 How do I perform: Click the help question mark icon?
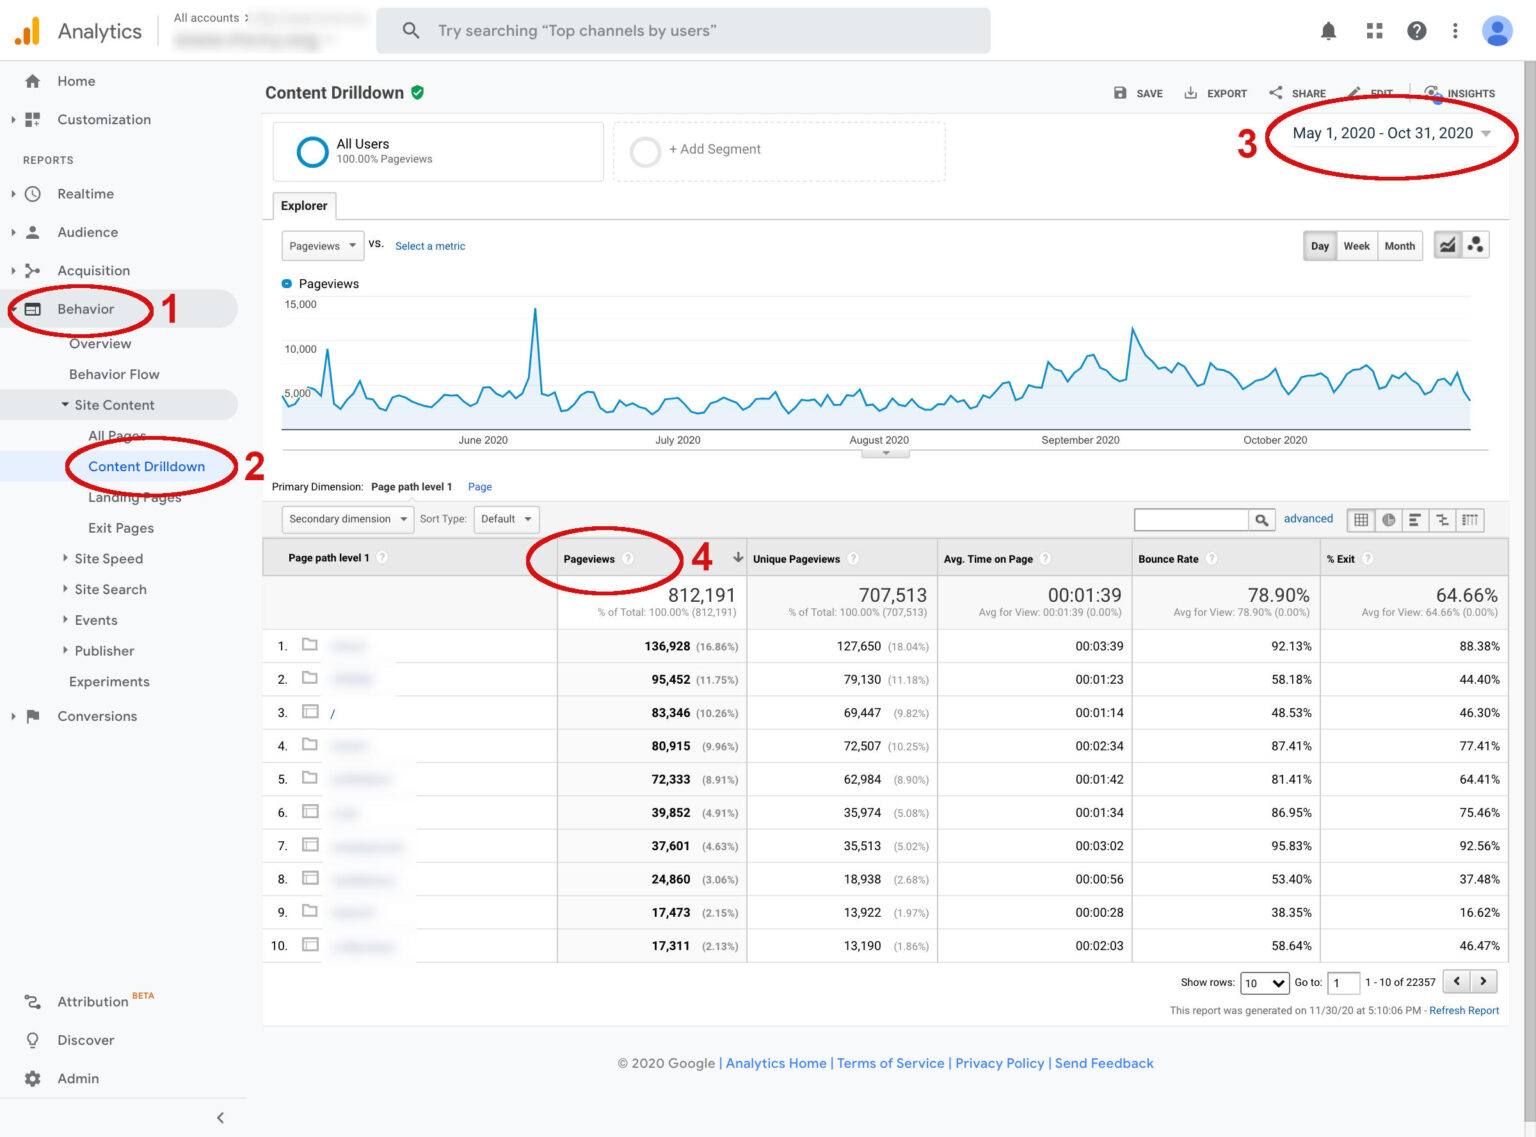pos(1417,30)
